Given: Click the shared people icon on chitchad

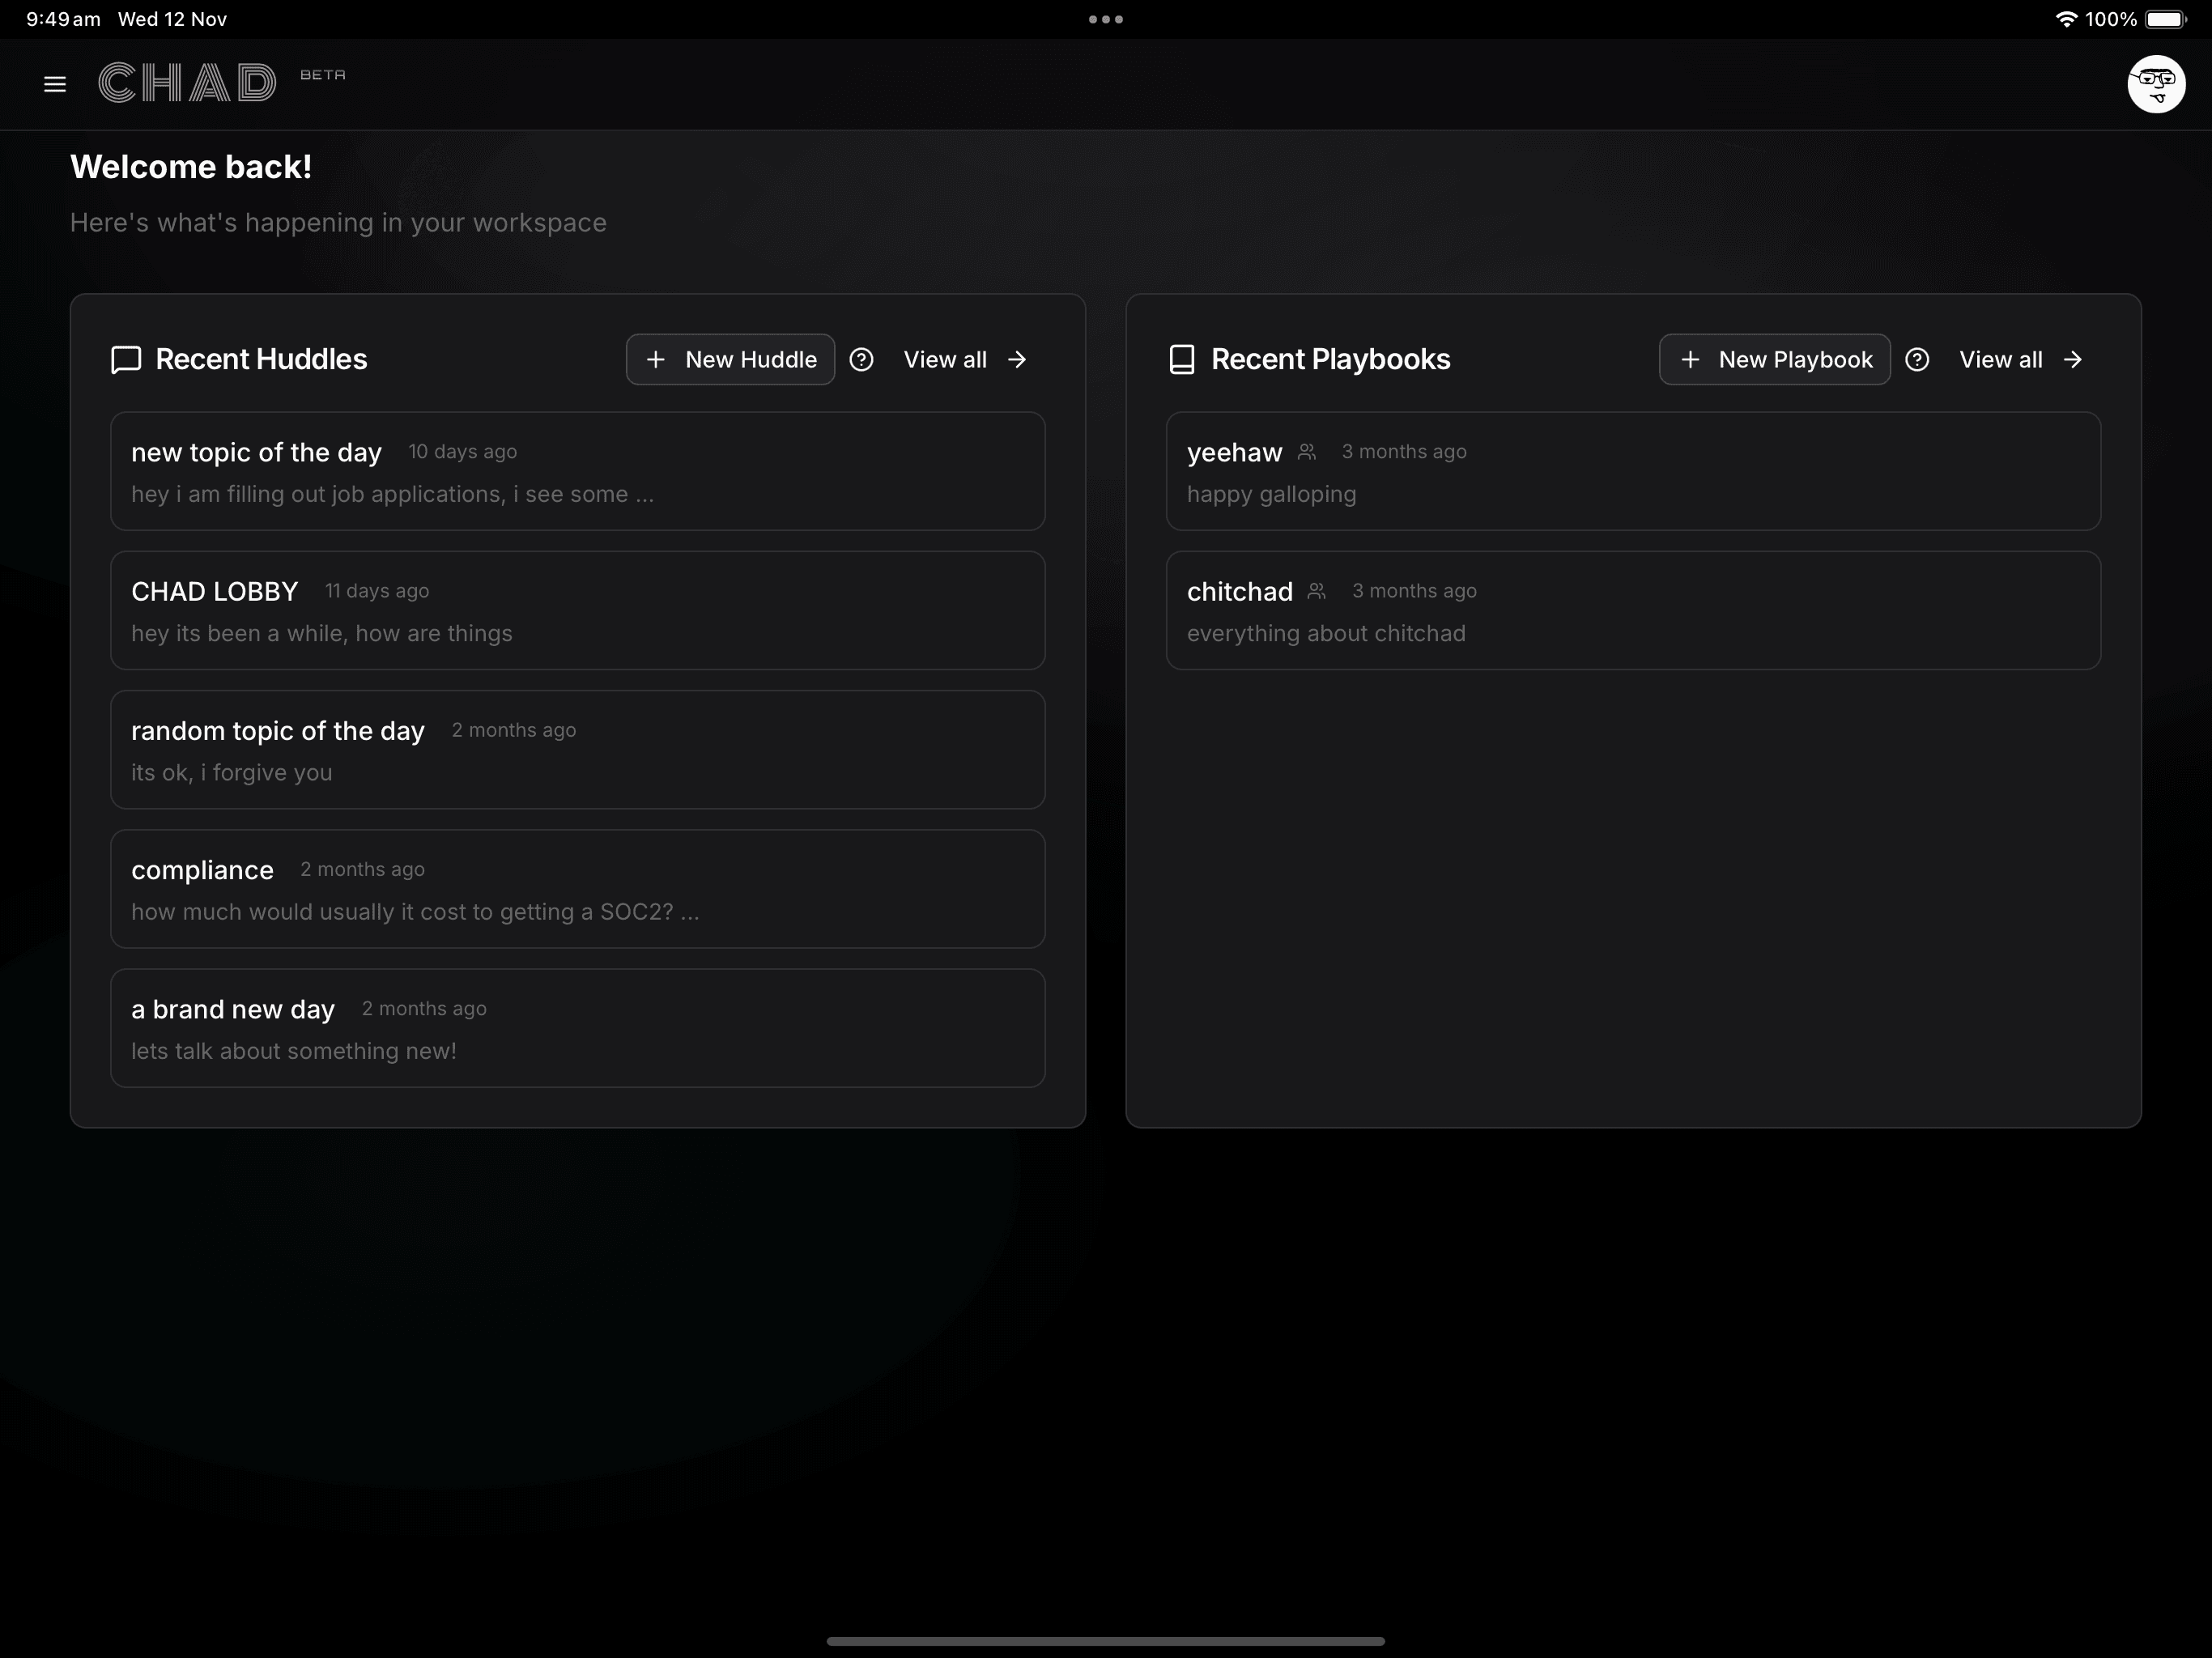Looking at the screenshot, I should (x=1316, y=591).
